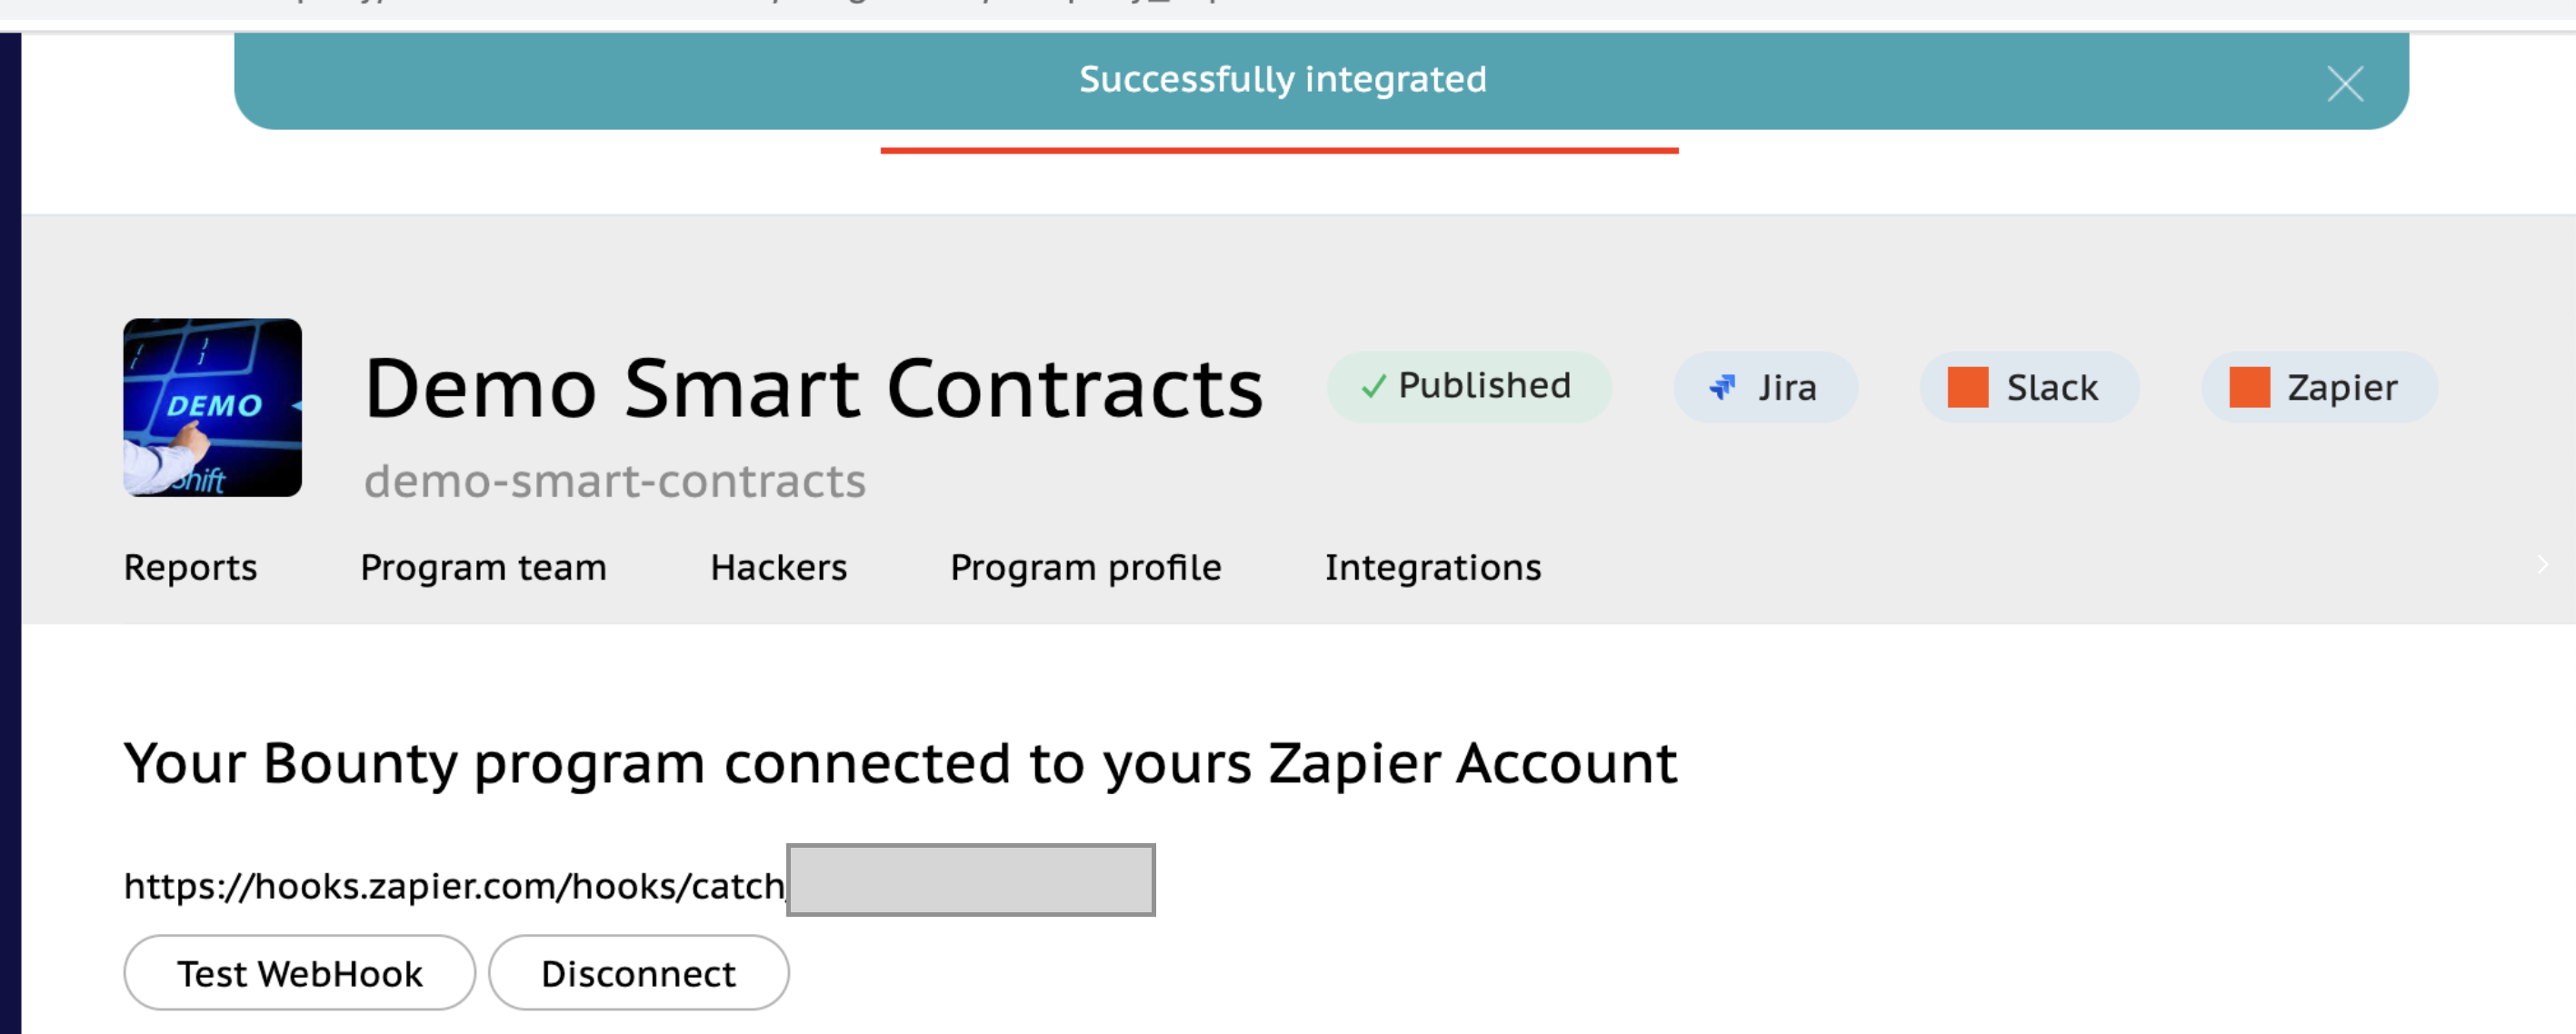
Task: Click the green Published checkmark icon
Action: (x=1374, y=386)
